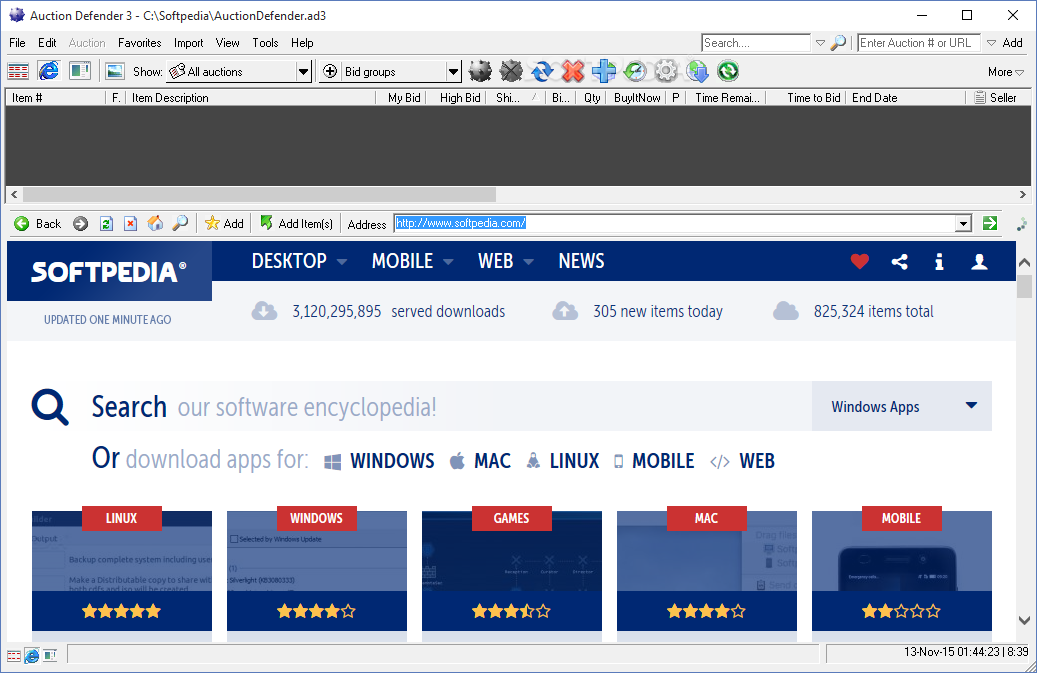Click the magnifier search icon in menu bar

tap(838, 43)
